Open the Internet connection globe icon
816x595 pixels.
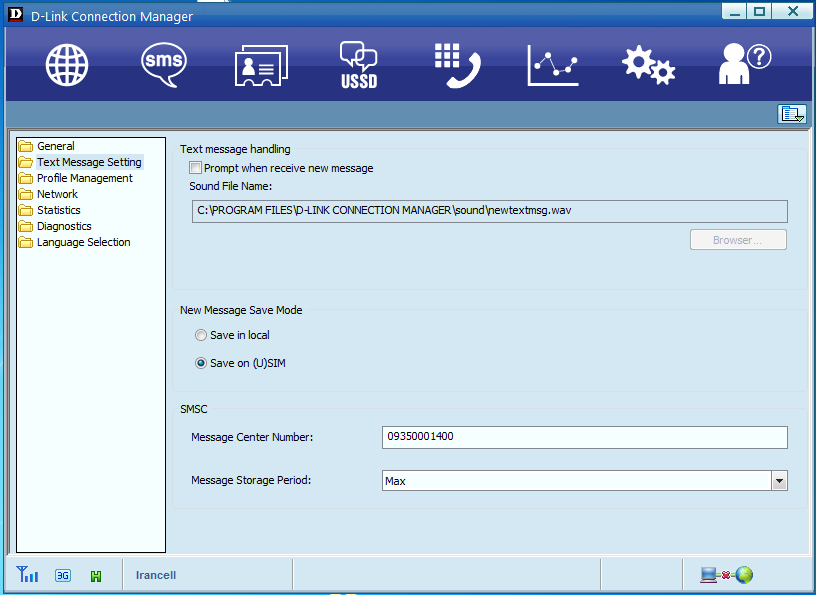pyautogui.click(x=67, y=65)
